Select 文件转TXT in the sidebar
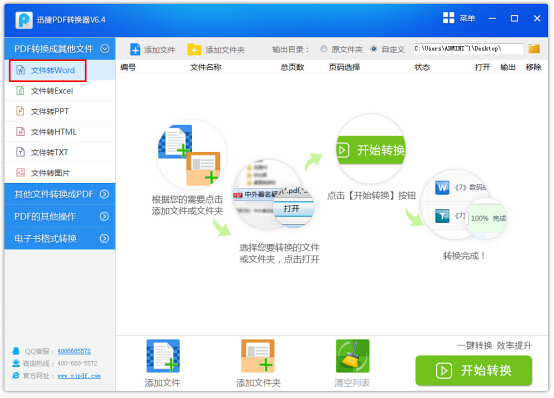The image size is (554, 398). tap(60, 152)
